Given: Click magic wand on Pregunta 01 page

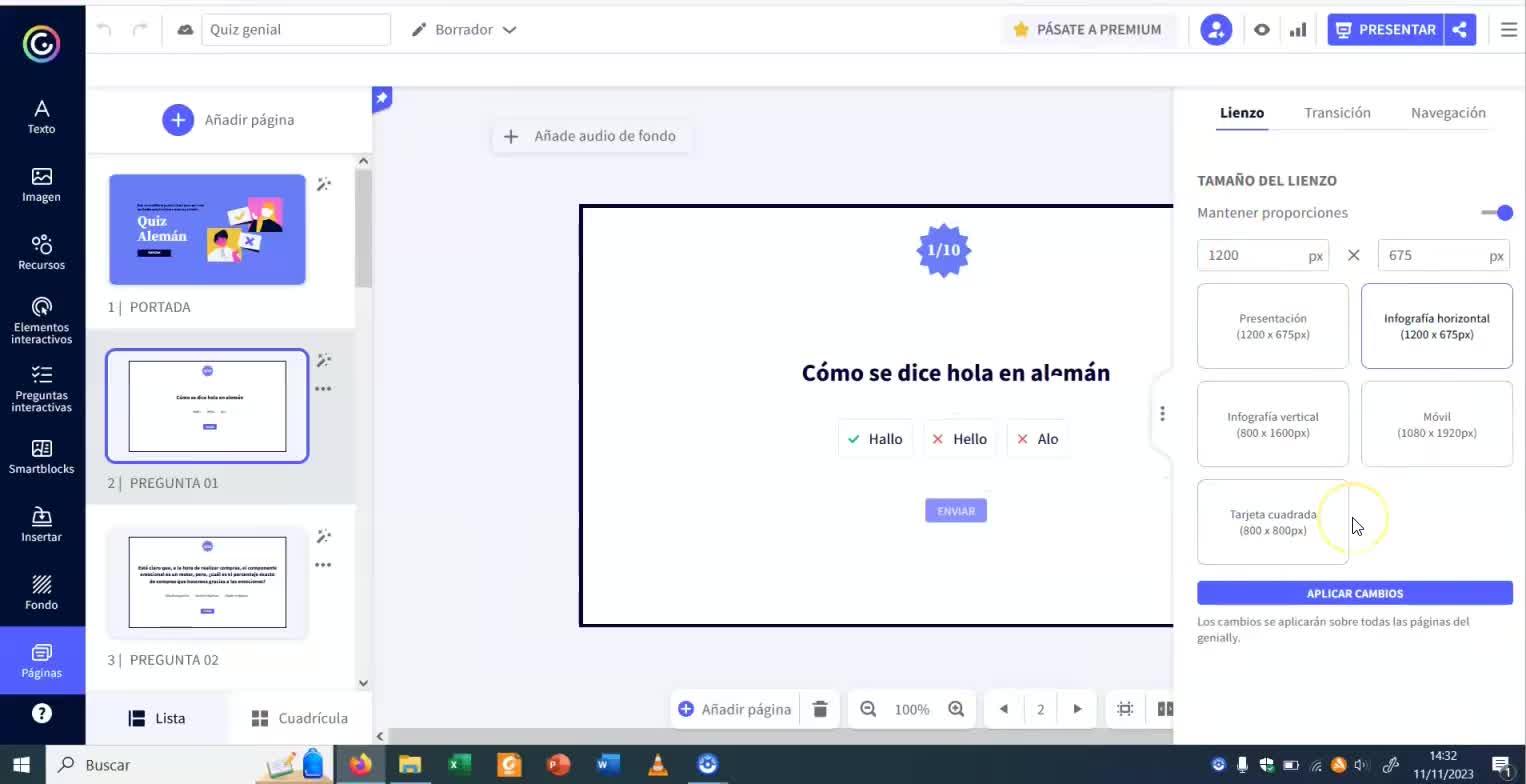Looking at the screenshot, I should [324, 360].
